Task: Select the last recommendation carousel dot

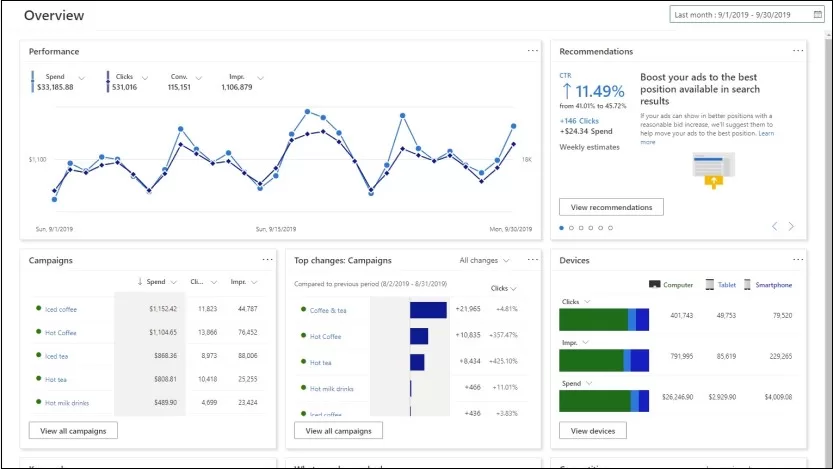Action: point(610,228)
